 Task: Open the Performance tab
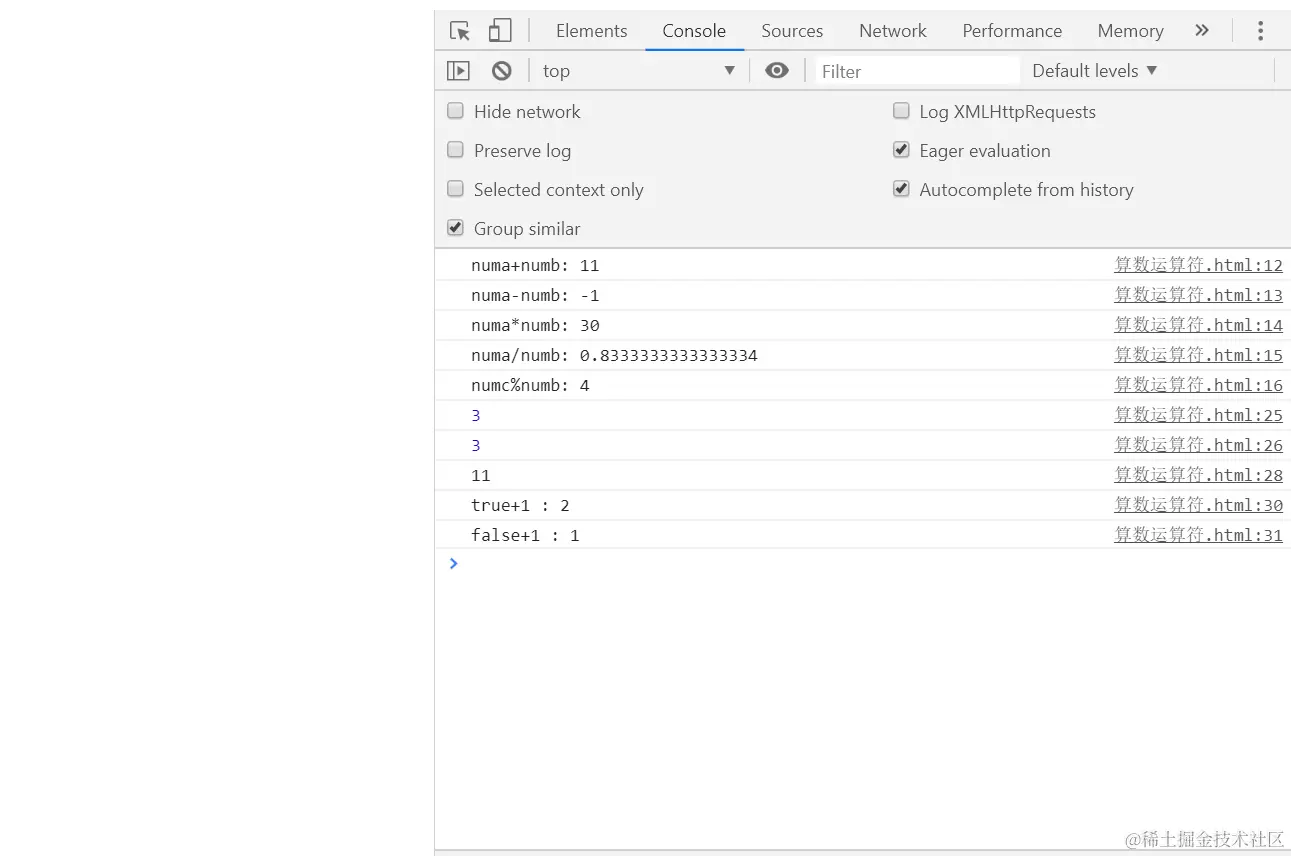click(1012, 31)
